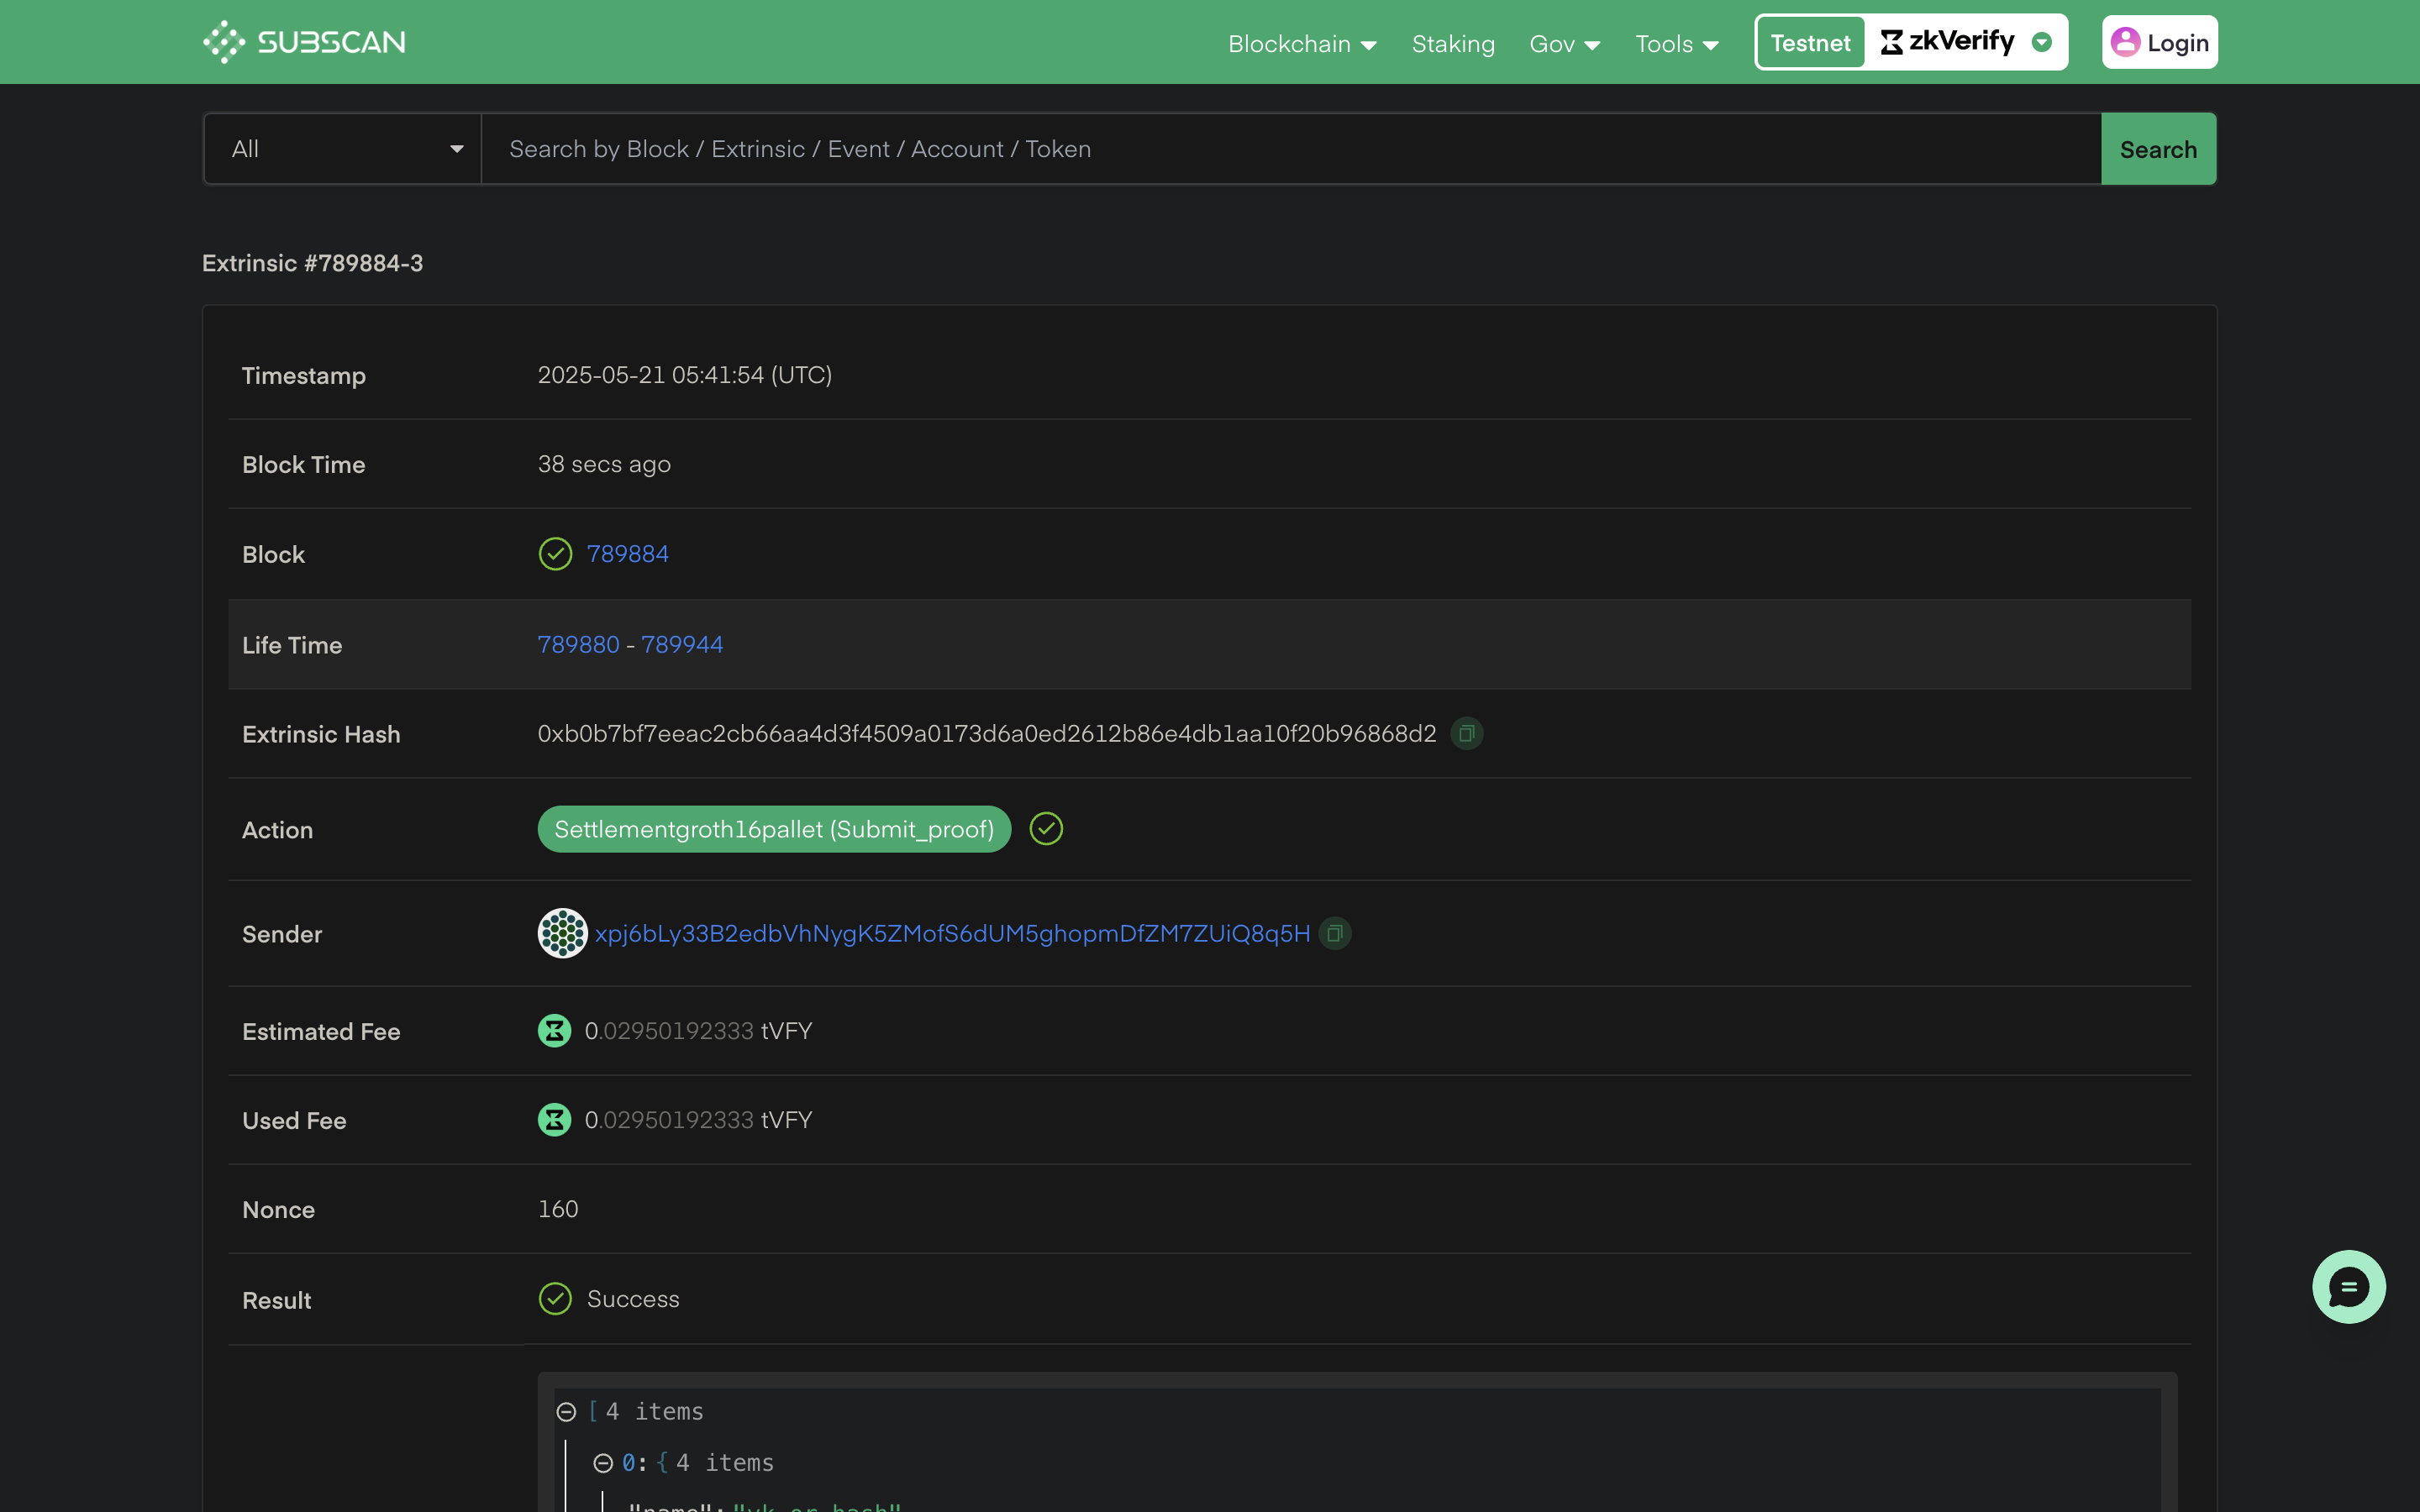Copy the extrinsic hash
This screenshot has width=2420, height=1512.
[x=1466, y=734]
